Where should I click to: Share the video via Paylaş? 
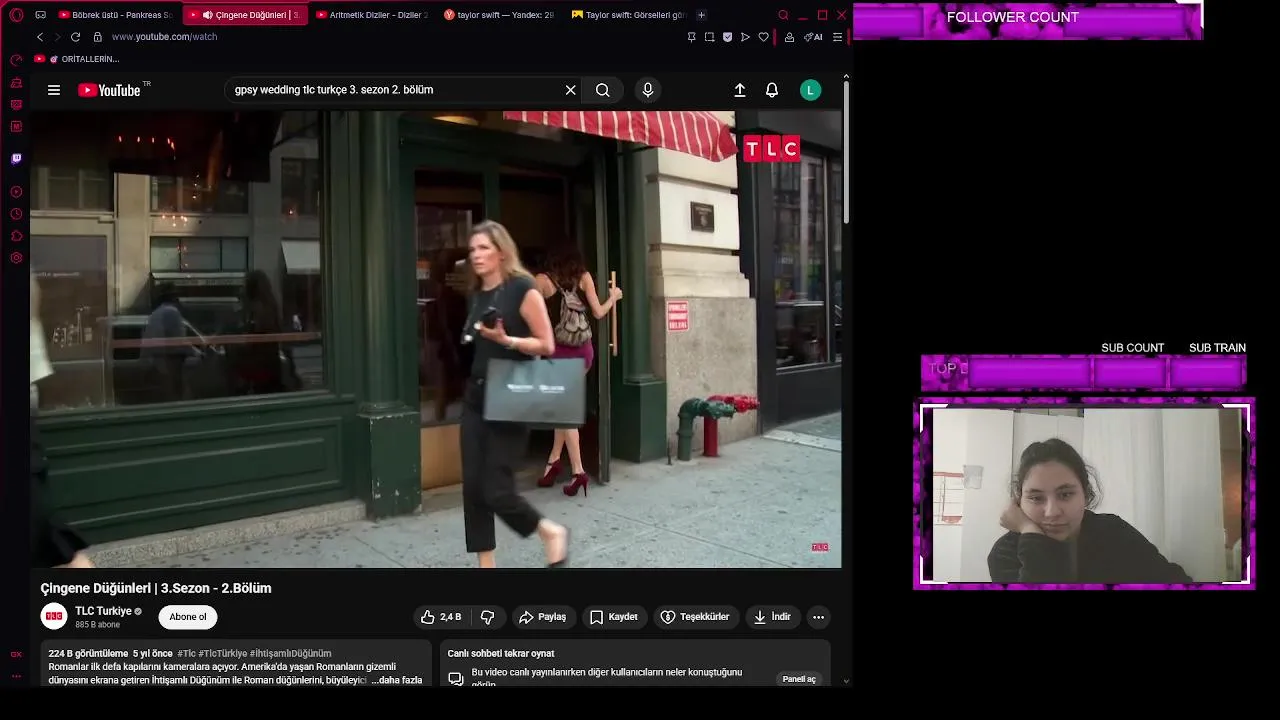pos(543,617)
